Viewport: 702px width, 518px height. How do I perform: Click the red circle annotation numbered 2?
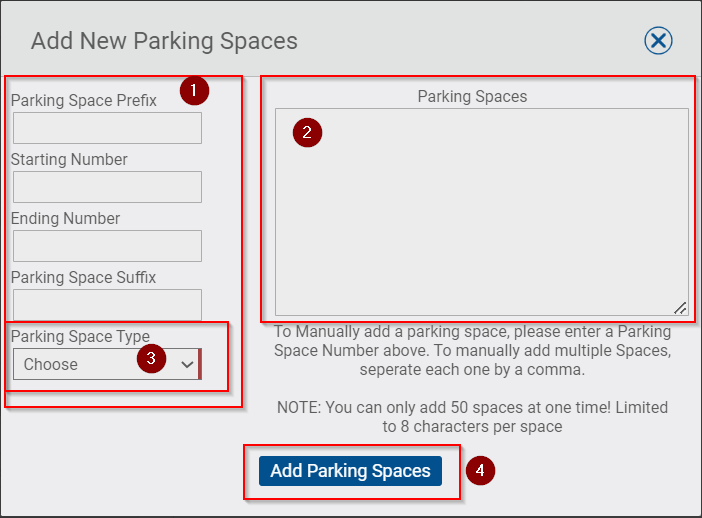(307, 133)
